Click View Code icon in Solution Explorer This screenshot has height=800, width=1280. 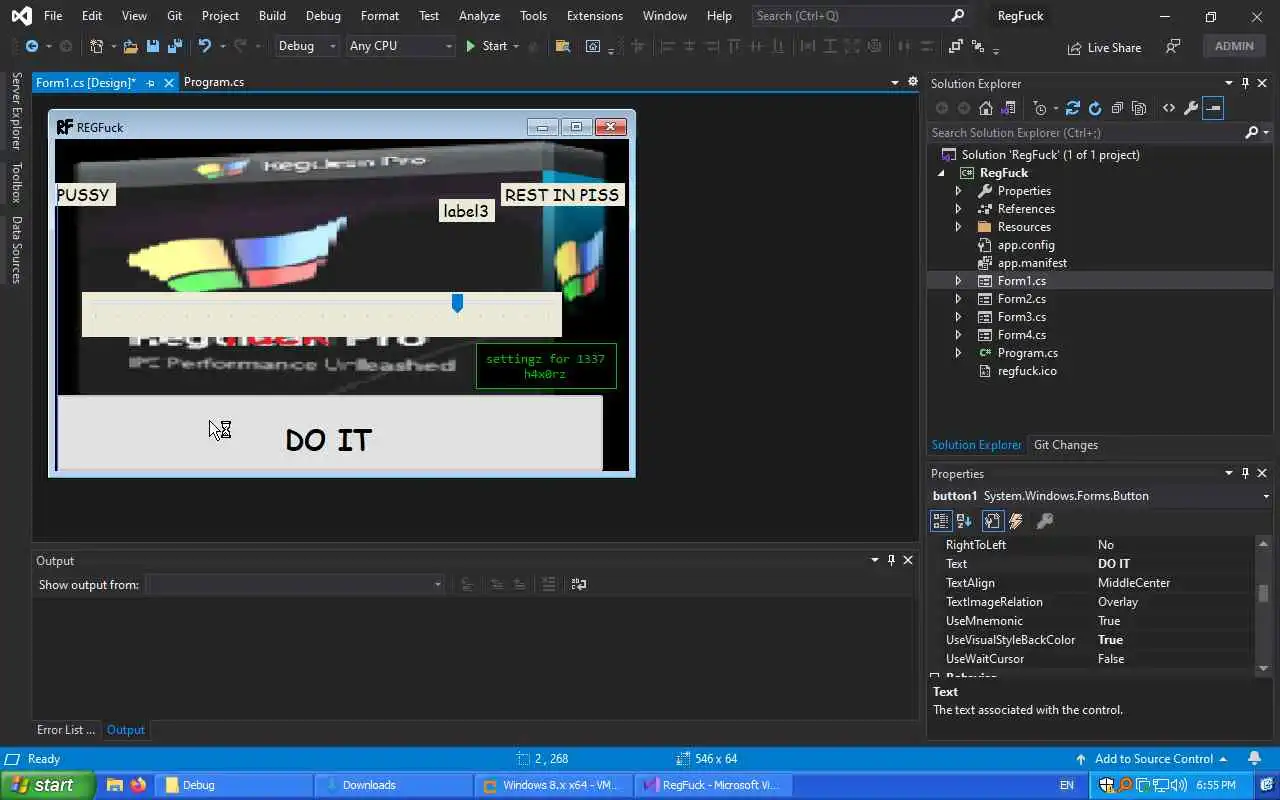pyautogui.click(x=1168, y=108)
